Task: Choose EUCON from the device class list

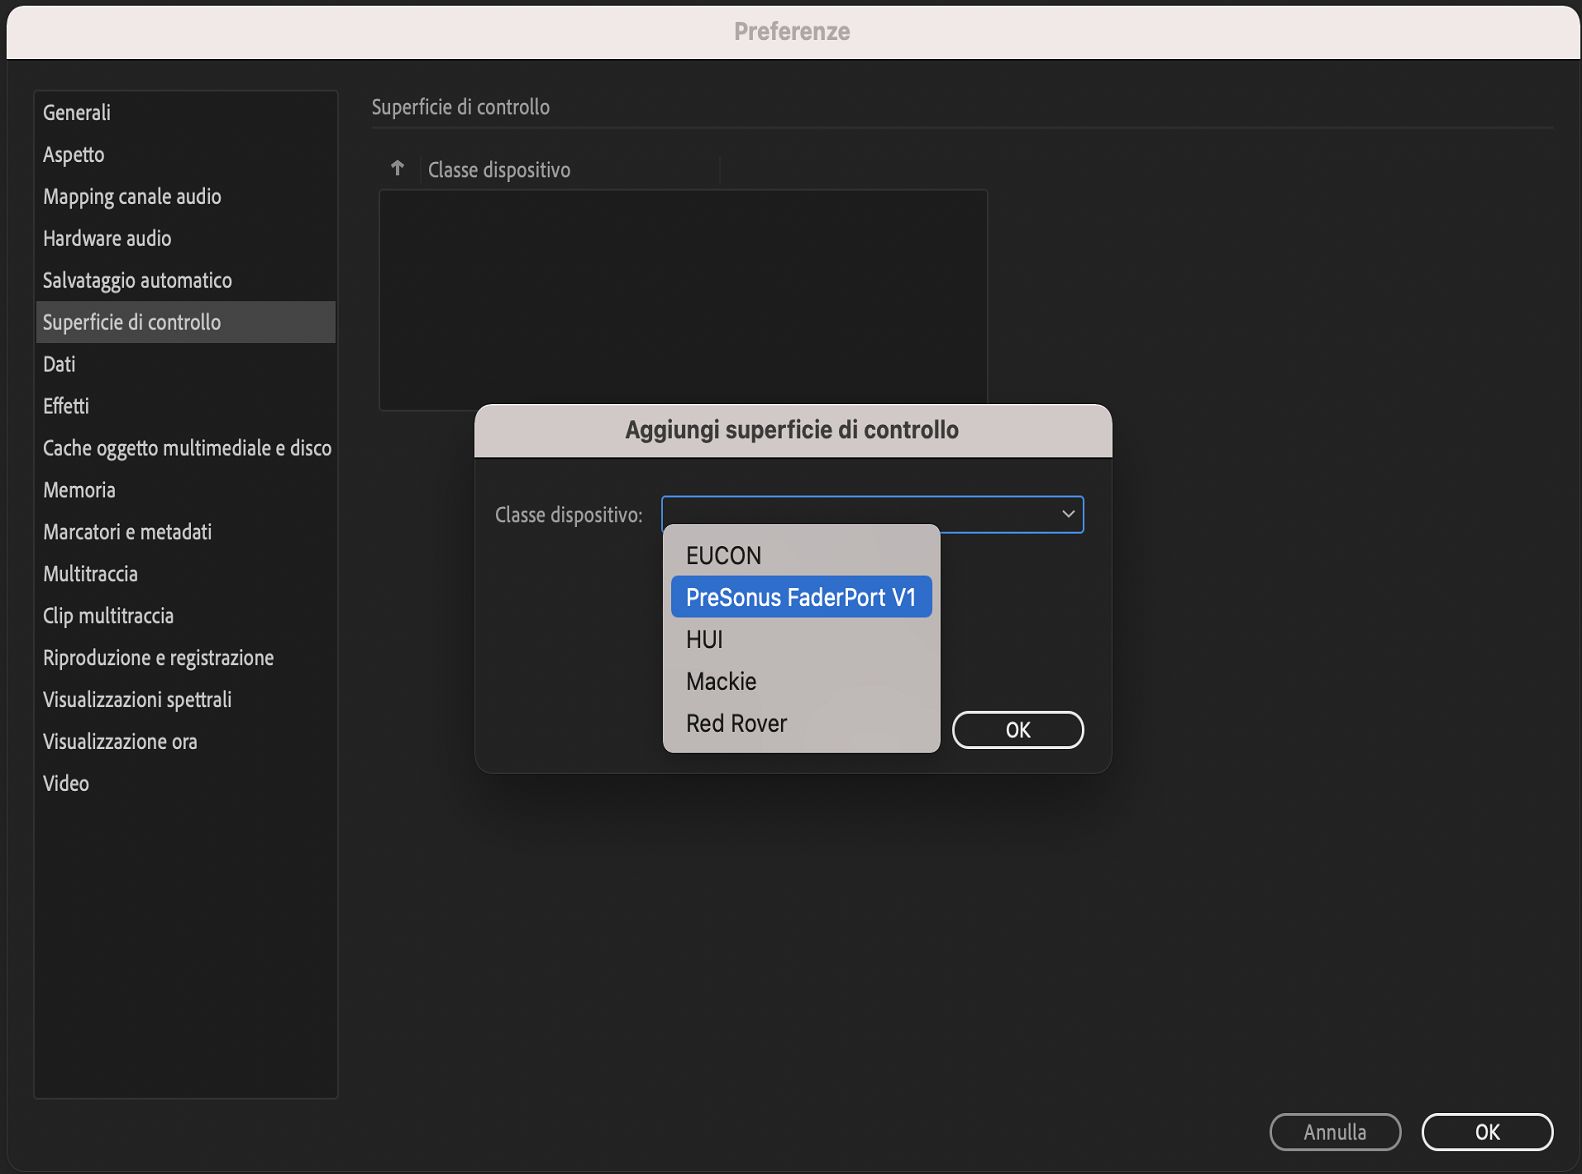Action: point(801,555)
